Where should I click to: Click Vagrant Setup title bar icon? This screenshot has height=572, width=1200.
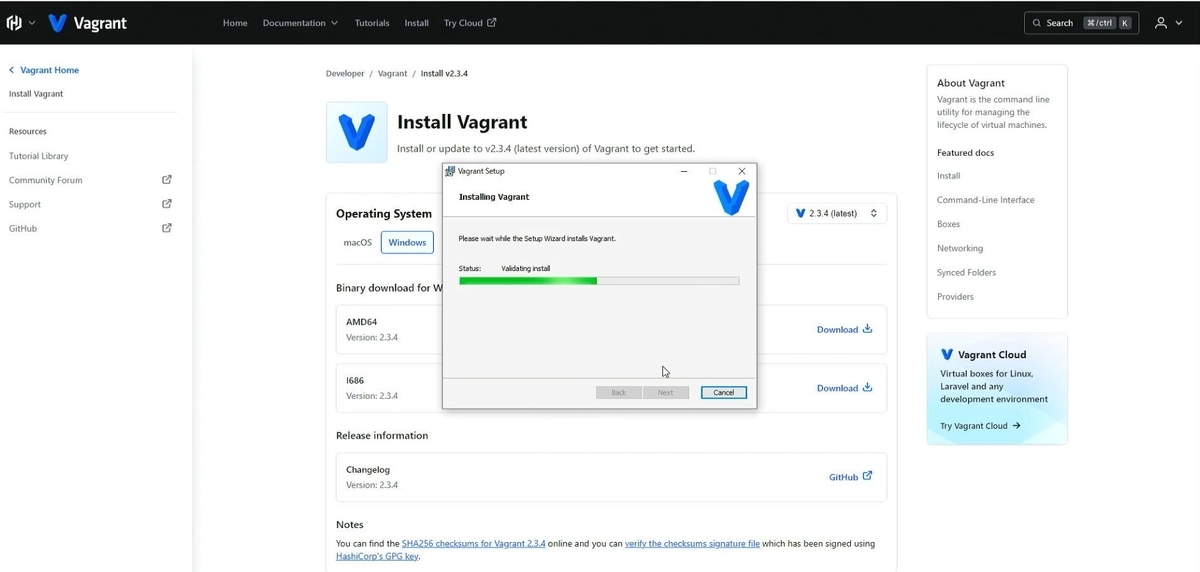coord(450,171)
